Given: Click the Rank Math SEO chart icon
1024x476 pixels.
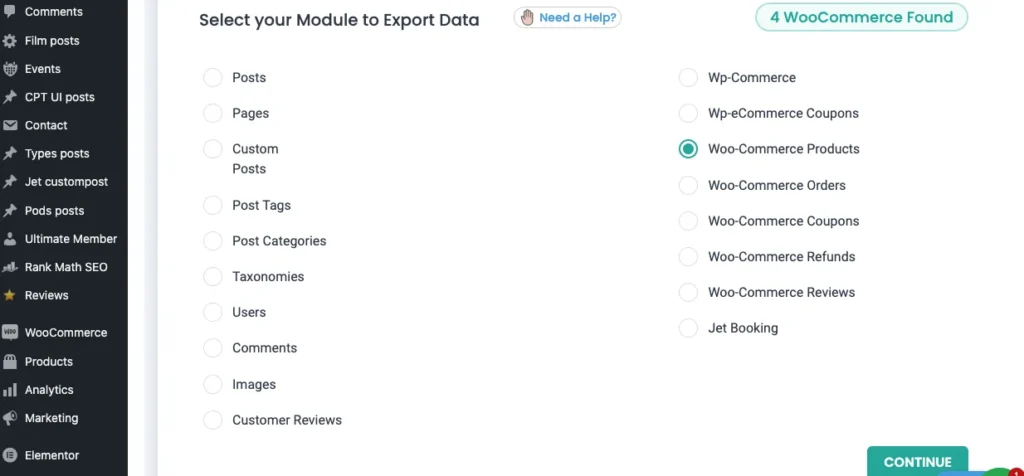Looking at the screenshot, I should (10, 268).
